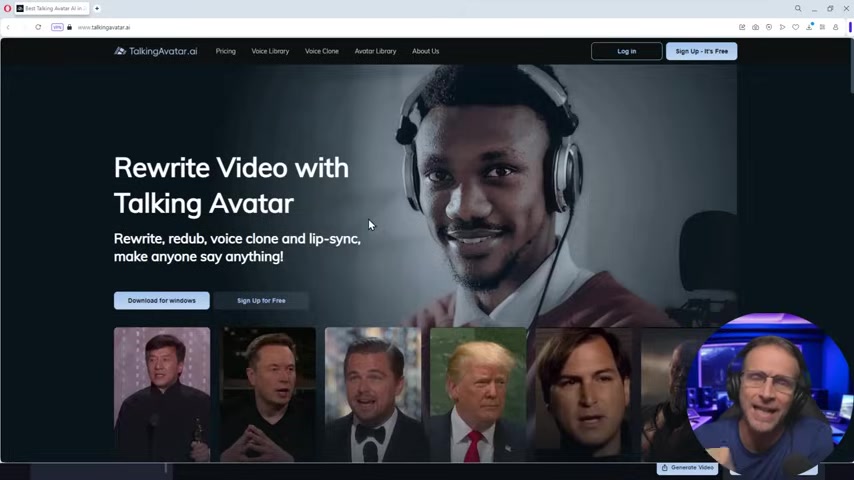Screen dimensions: 854x480
Task: Take a snapshot with camera icon
Action: 755,27
